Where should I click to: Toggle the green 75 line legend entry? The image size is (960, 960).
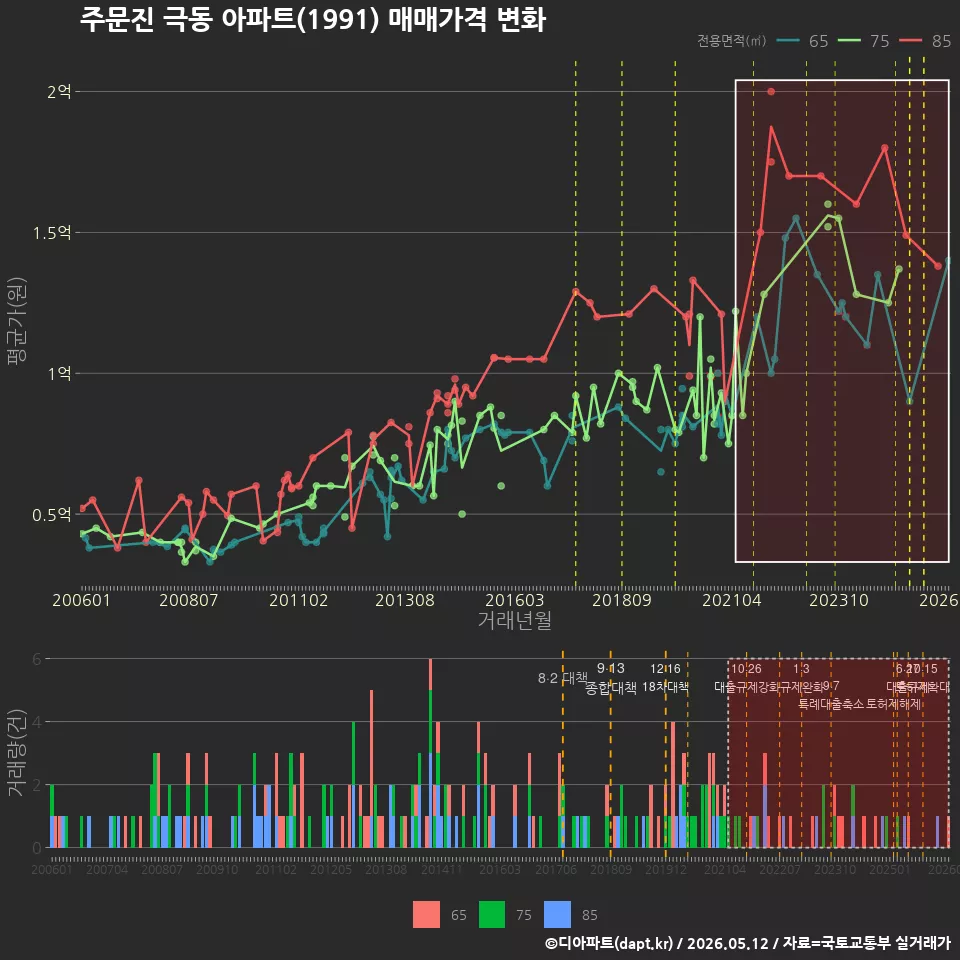click(x=863, y=41)
